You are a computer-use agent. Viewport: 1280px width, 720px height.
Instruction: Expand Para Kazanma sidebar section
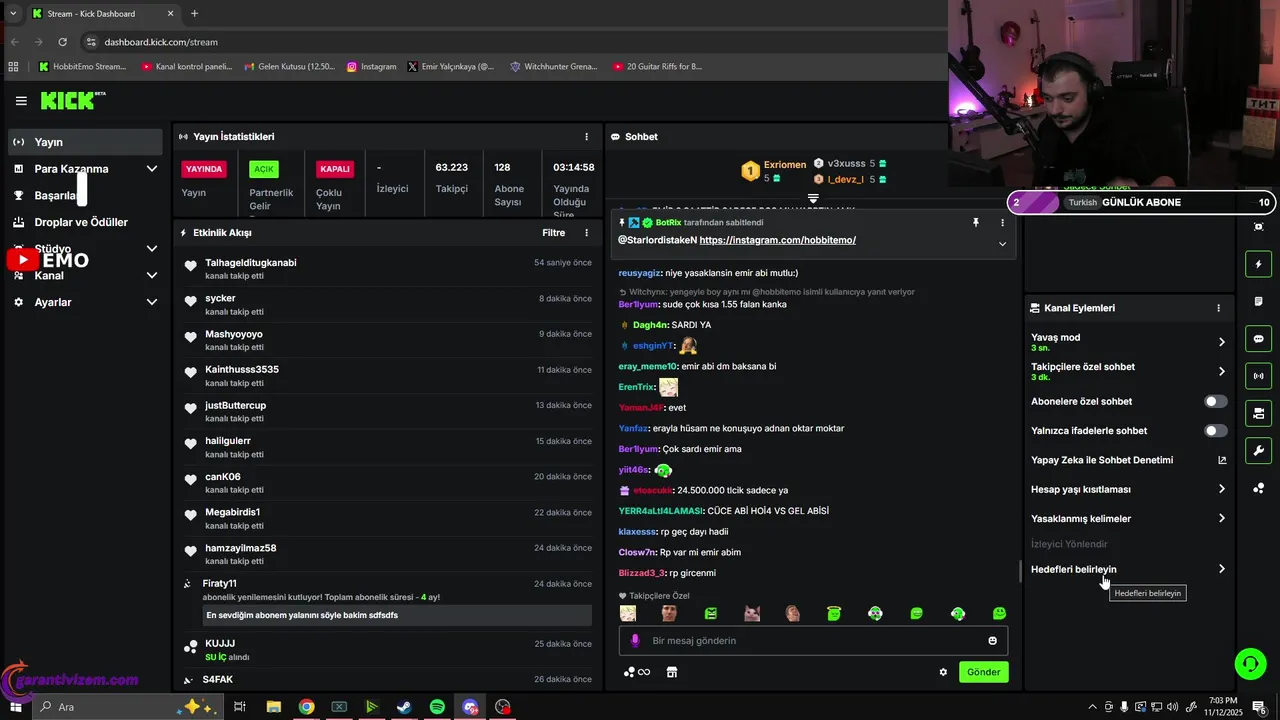point(152,169)
